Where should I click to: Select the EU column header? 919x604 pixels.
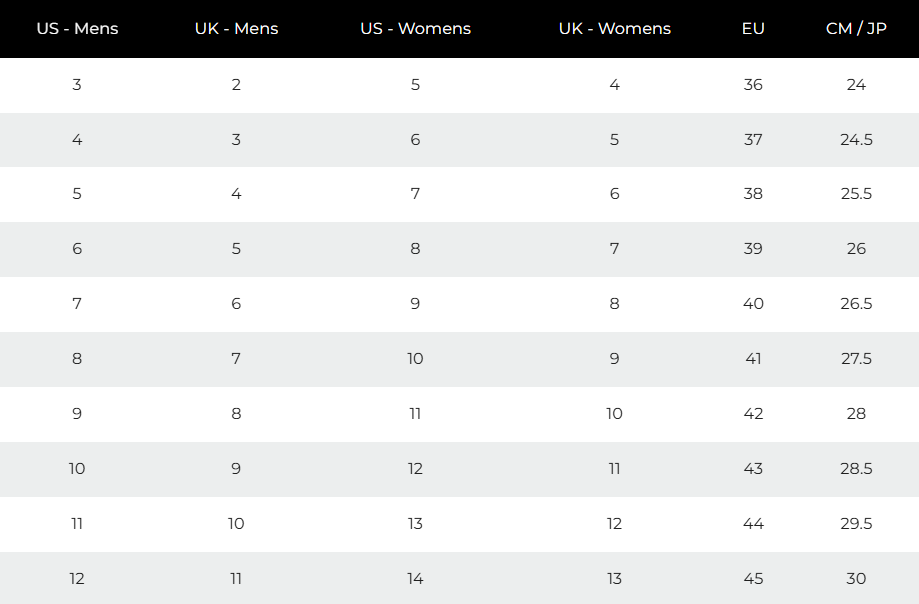pos(753,28)
